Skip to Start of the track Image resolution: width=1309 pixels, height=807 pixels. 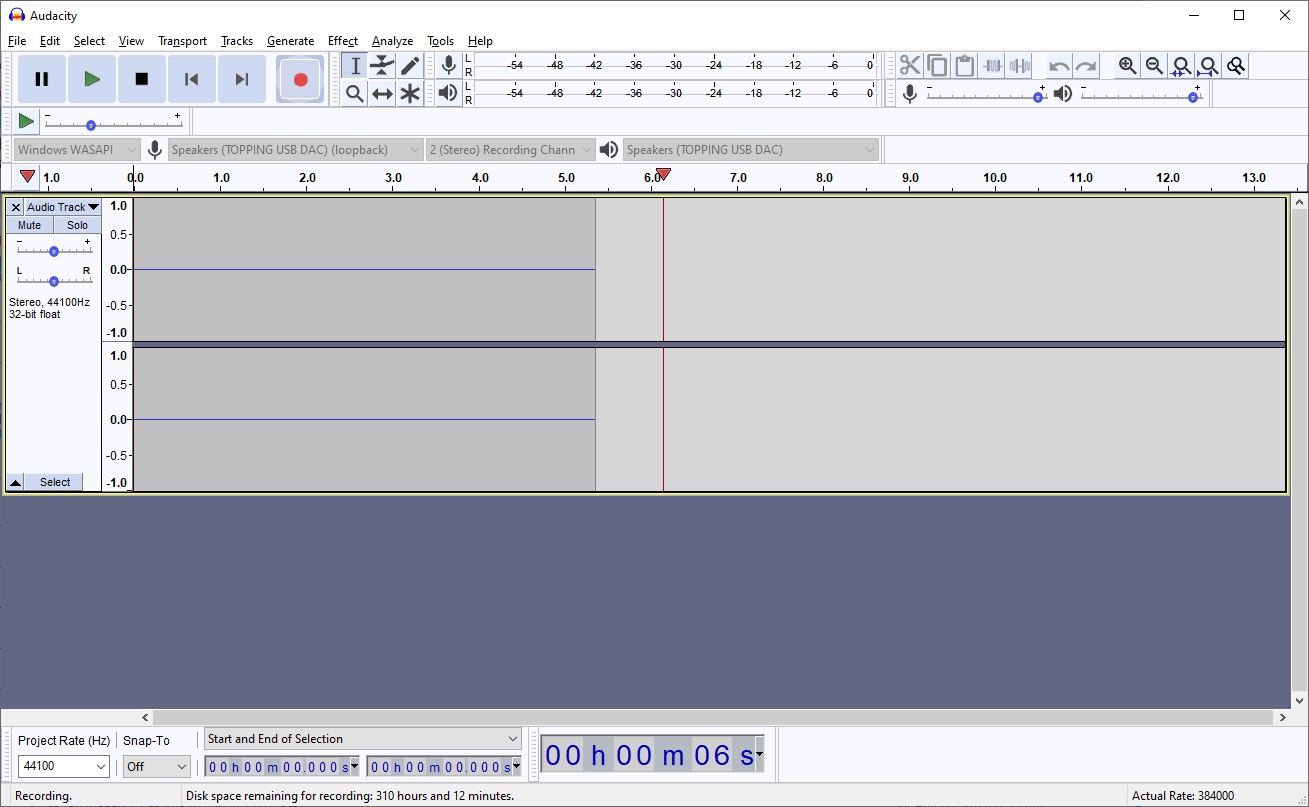coord(192,79)
